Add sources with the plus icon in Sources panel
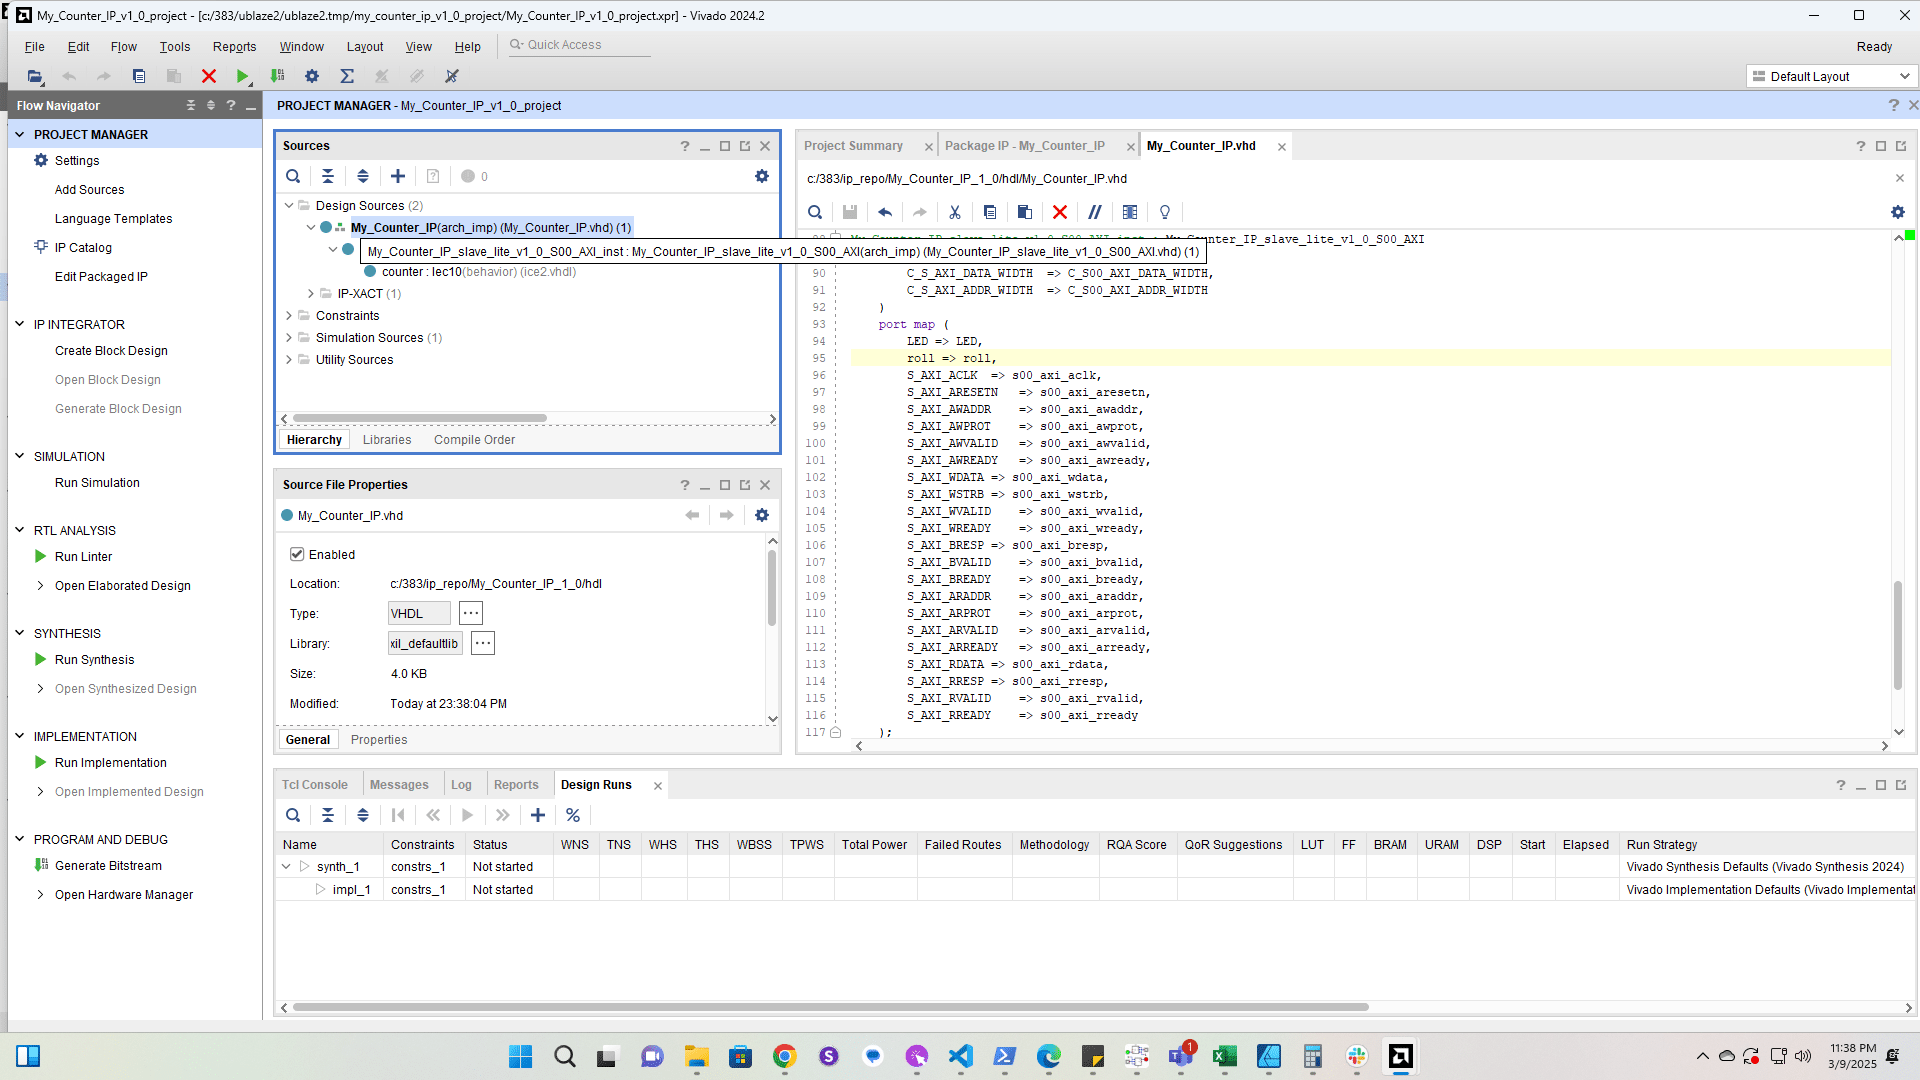 [397, 176]
